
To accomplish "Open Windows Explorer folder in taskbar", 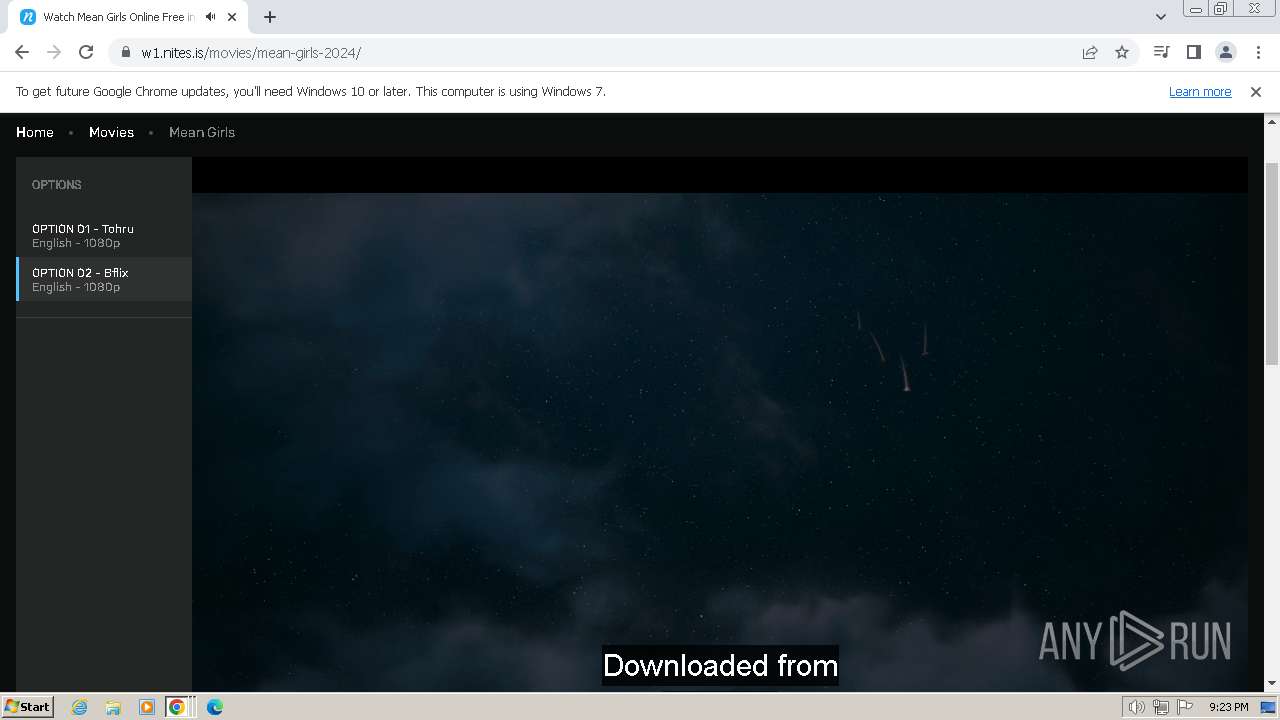I will click(113, 707).
